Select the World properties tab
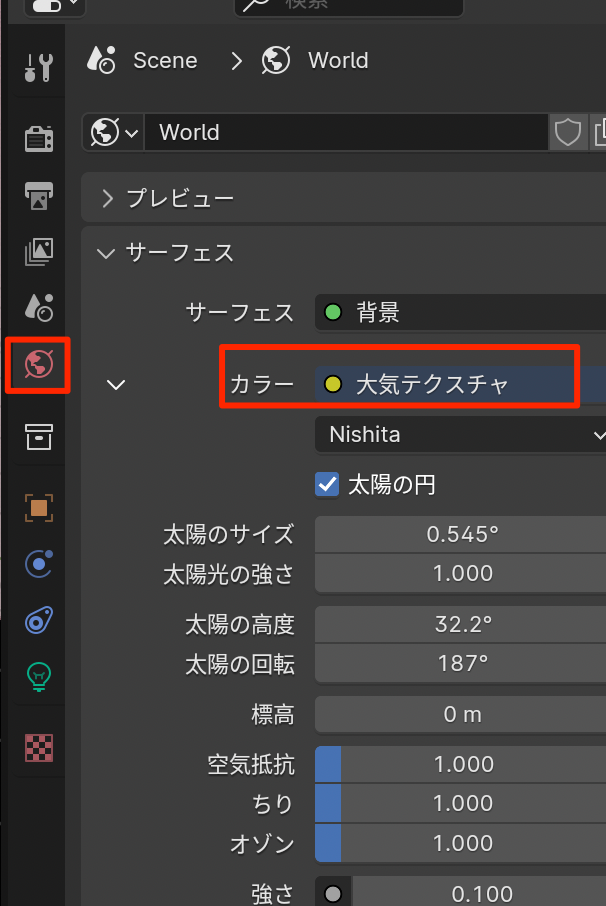 (x=38, y=365)
